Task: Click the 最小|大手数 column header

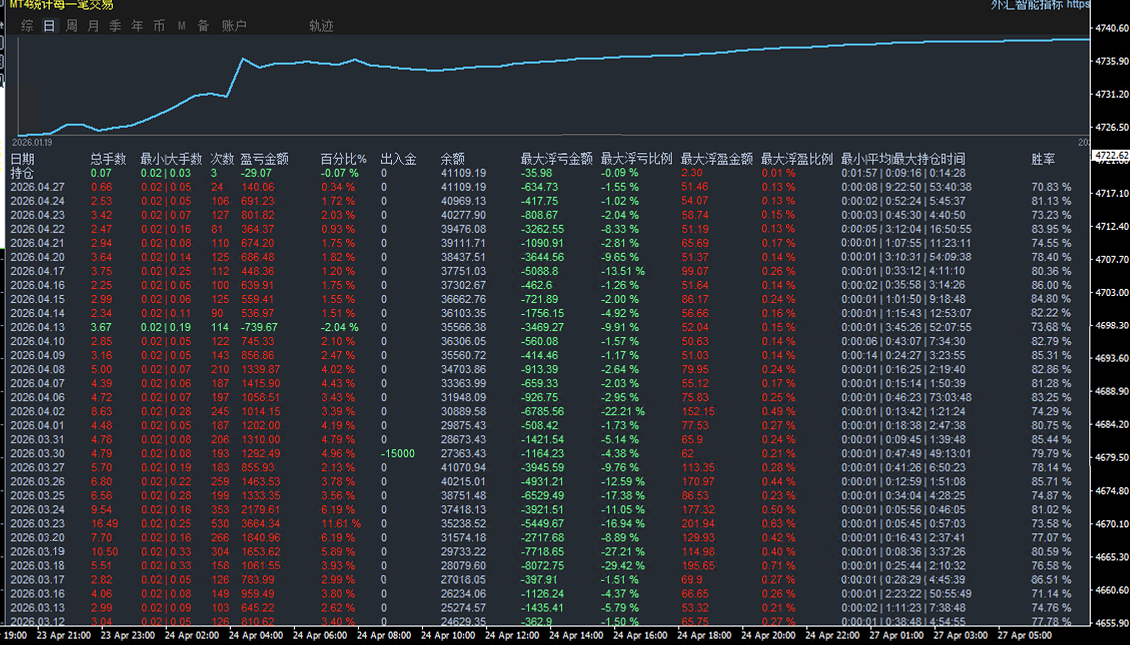Action: click(x=171, y=159)
